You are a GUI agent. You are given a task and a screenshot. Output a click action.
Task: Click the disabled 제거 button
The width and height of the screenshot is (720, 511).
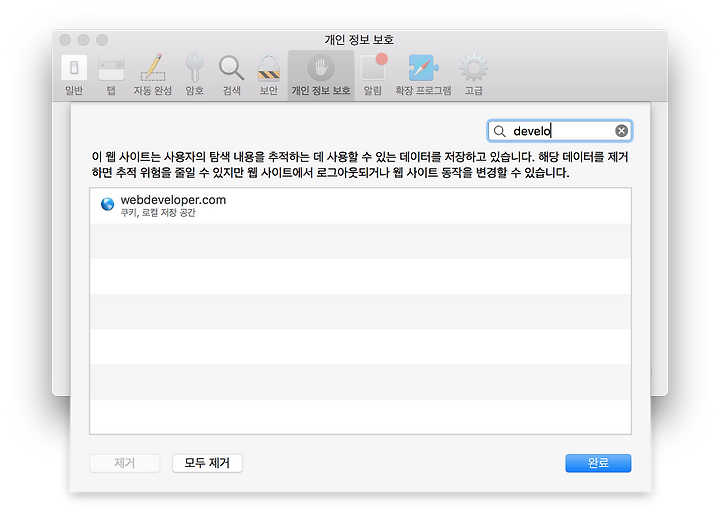(124, 463)
